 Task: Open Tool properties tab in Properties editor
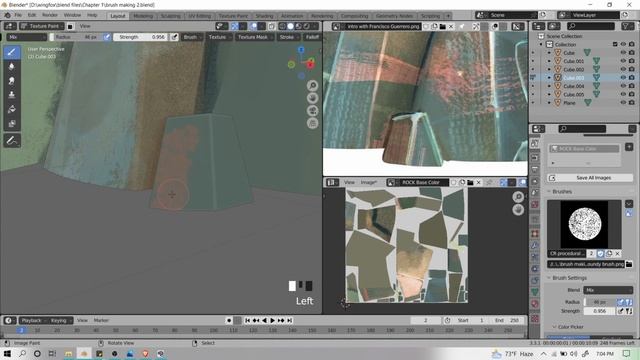(535, 144)
